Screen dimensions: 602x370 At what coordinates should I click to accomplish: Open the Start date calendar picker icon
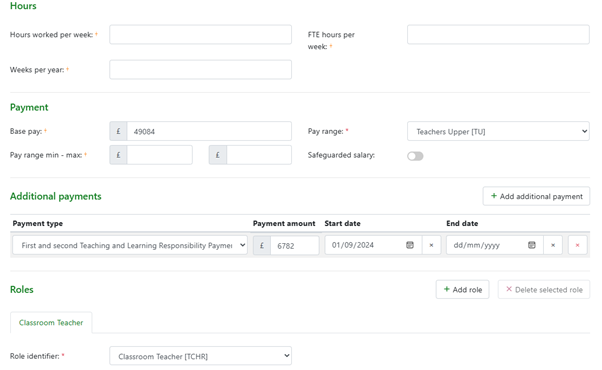point(410,245)
